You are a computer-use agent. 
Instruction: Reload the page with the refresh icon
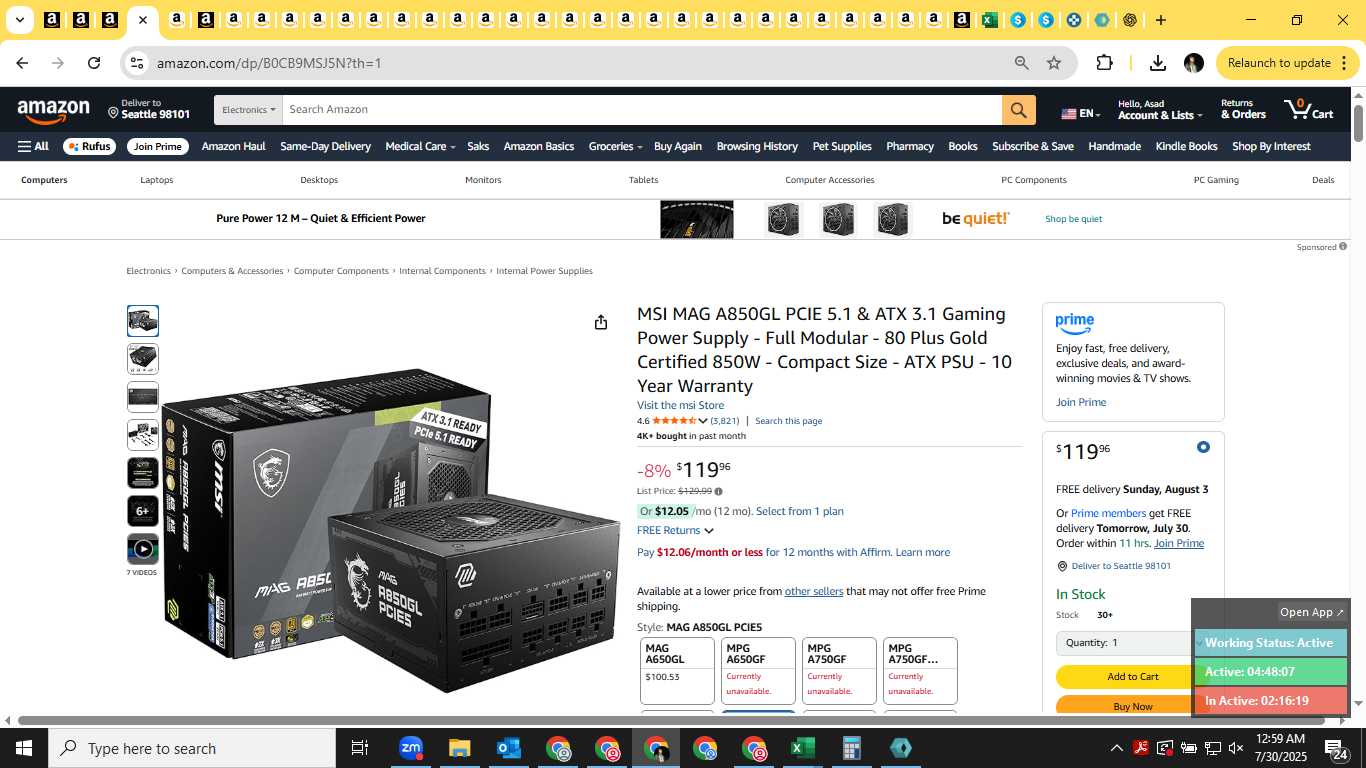click(x=94, y=63)
